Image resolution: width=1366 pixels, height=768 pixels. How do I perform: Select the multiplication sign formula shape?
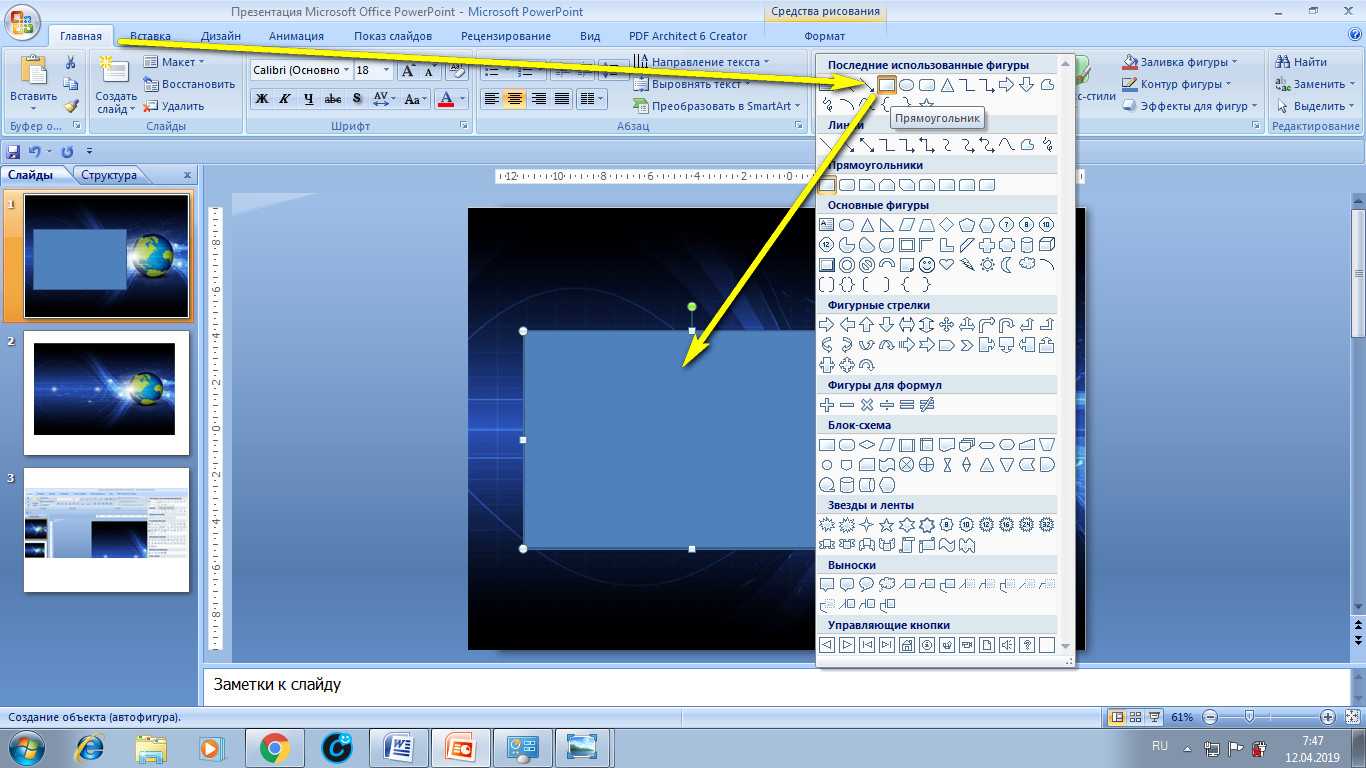pyautogui.click(x=867, y=405)
